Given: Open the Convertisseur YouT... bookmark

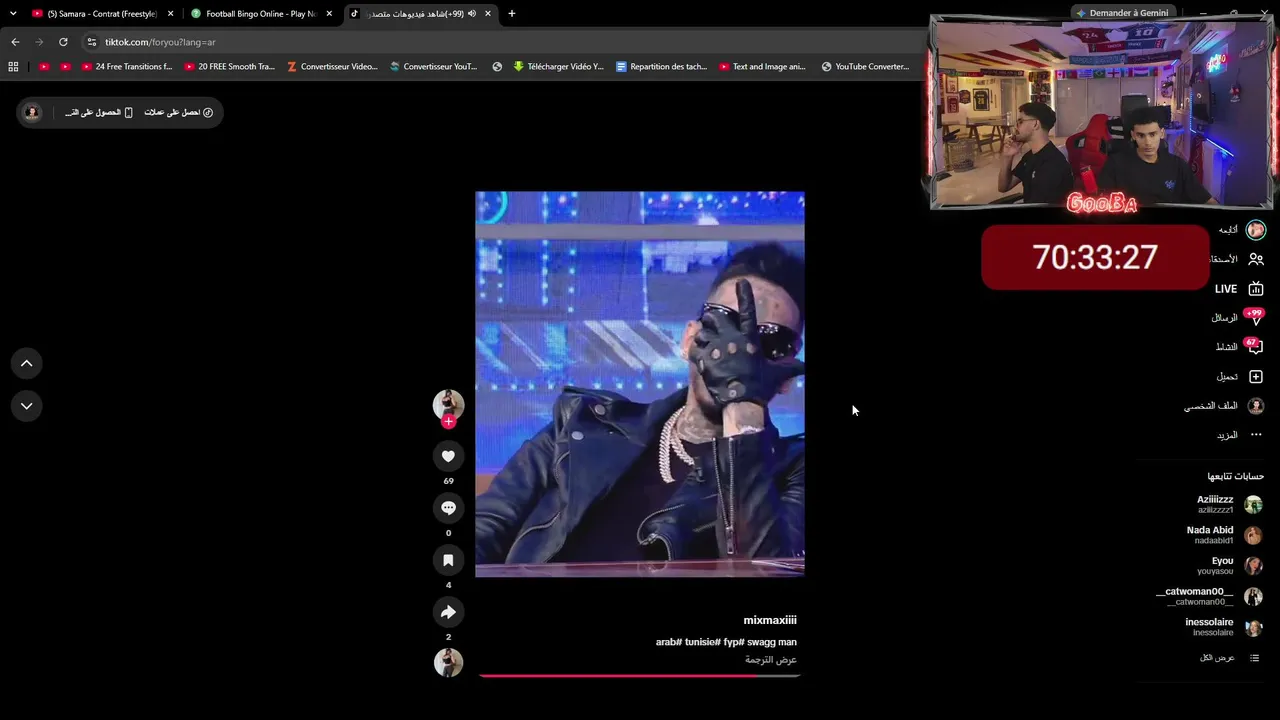Looking at the screenshot, I should 434,67.
